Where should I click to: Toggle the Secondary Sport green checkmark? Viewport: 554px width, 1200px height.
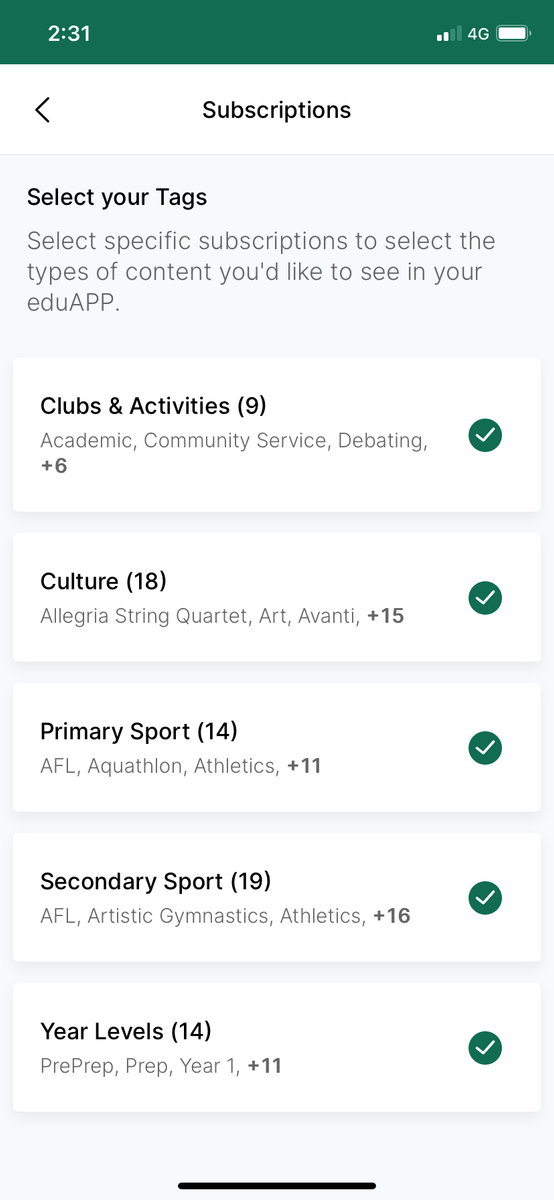click(x=485, y=897)
